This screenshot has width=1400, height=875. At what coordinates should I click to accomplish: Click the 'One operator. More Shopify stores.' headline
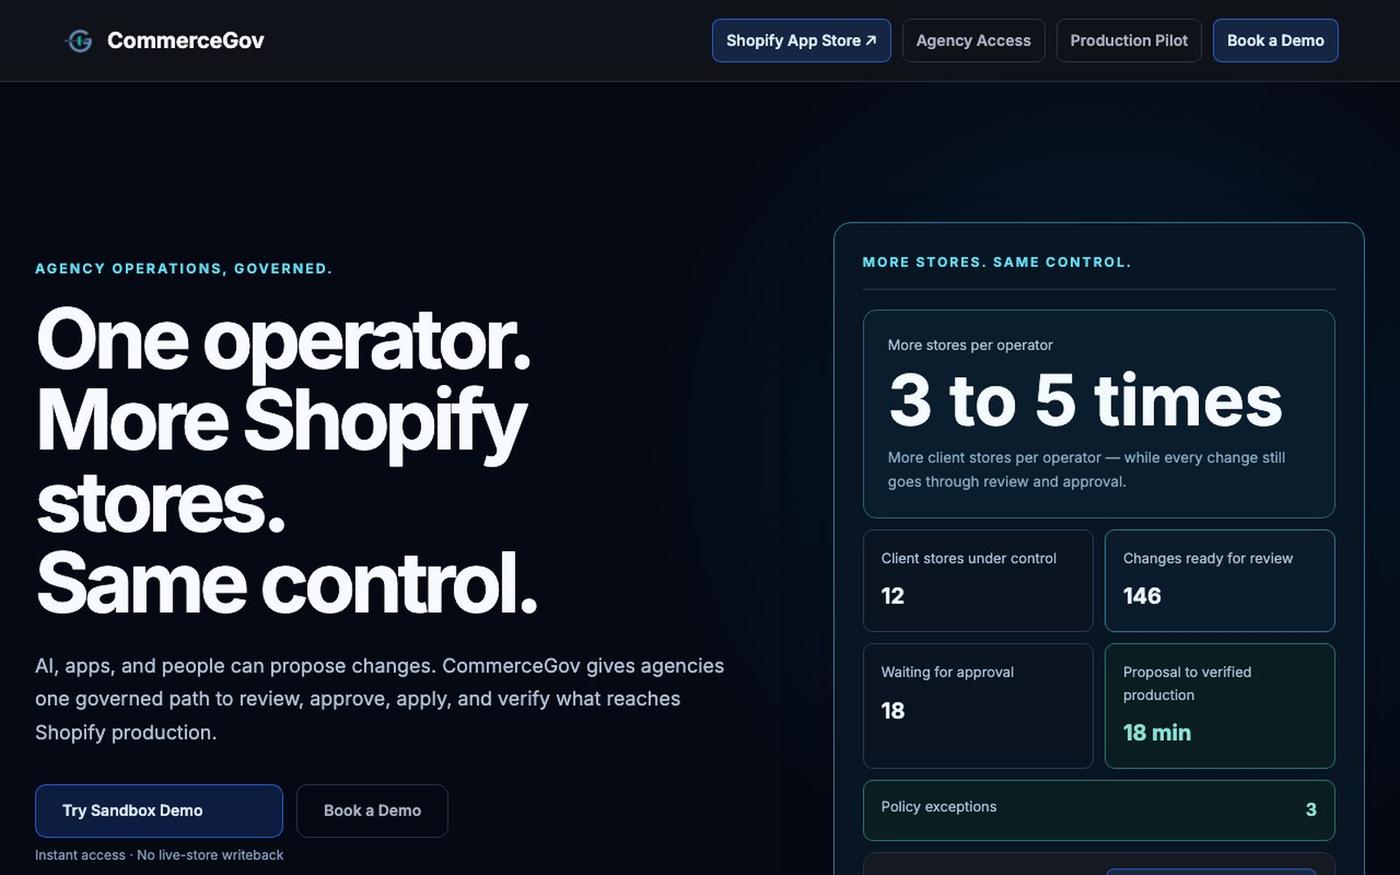(x=286, y=461)
